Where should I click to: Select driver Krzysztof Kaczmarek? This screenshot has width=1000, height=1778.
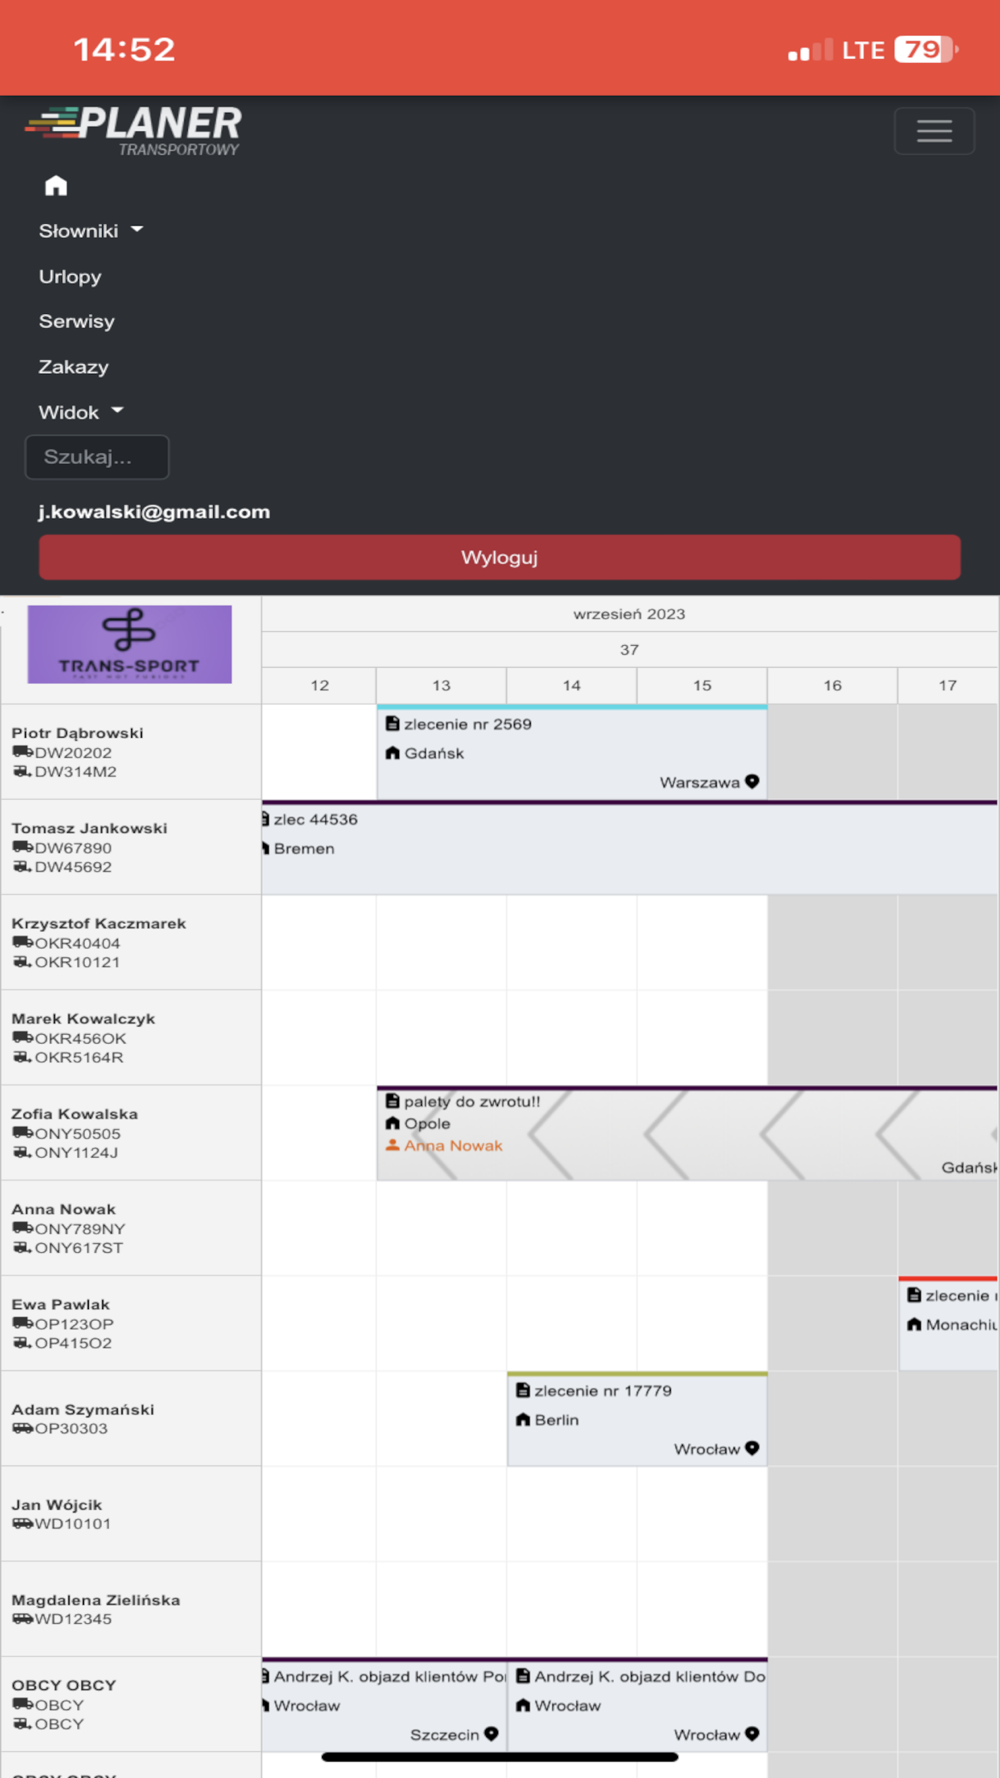click(x=98, y=923)
